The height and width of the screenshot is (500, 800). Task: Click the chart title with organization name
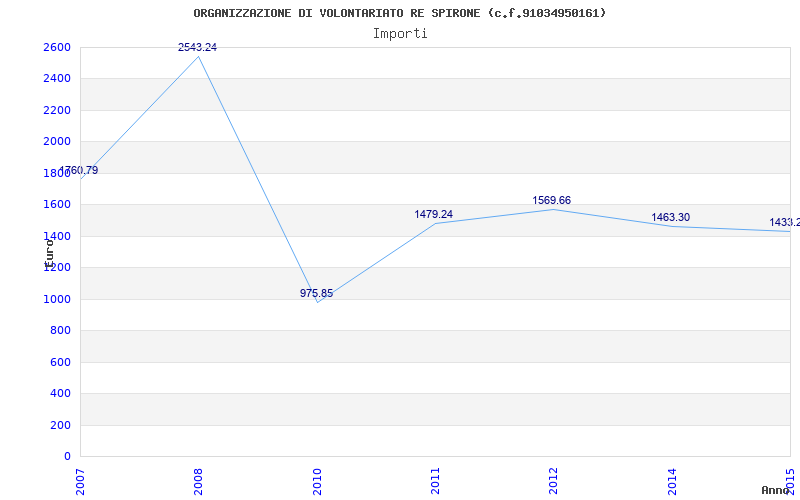click(x=399, y=13)
